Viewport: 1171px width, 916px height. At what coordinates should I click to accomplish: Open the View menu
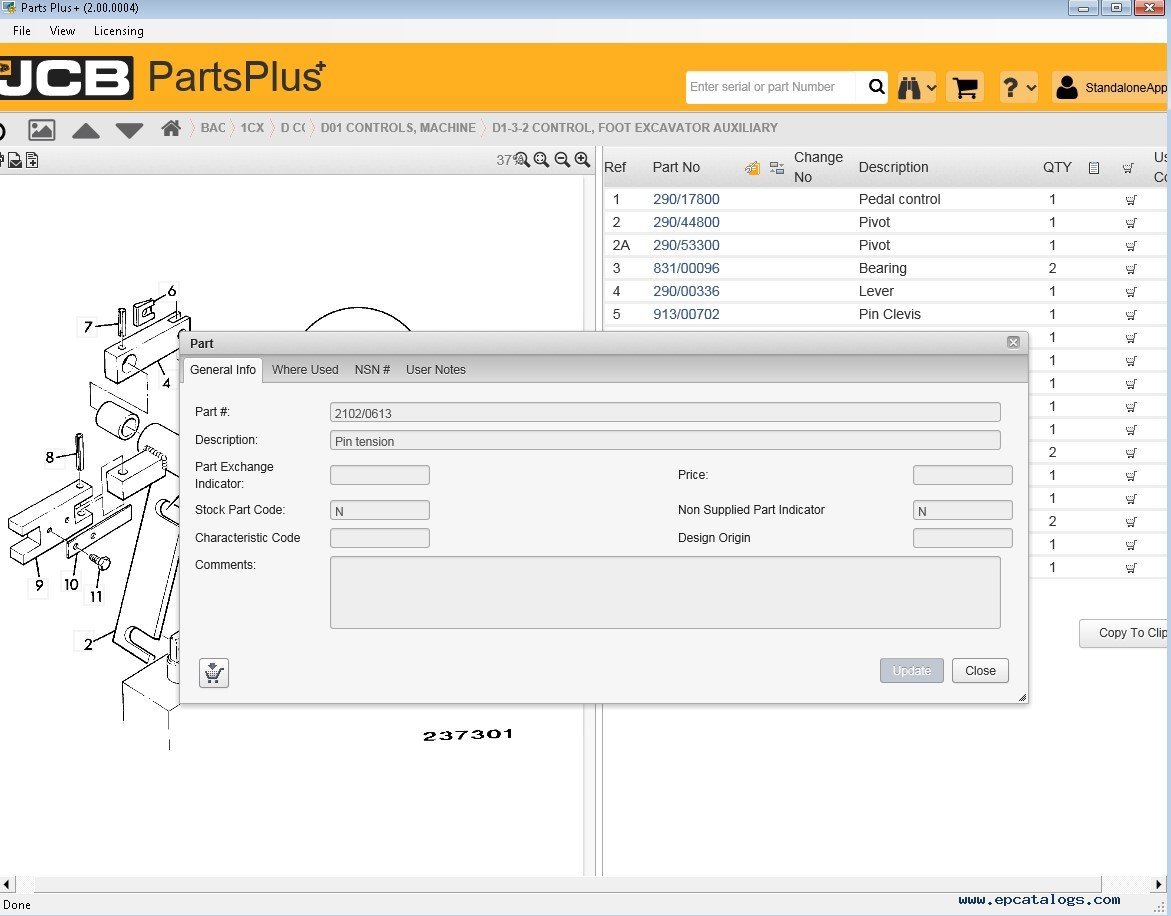(62, 31)
